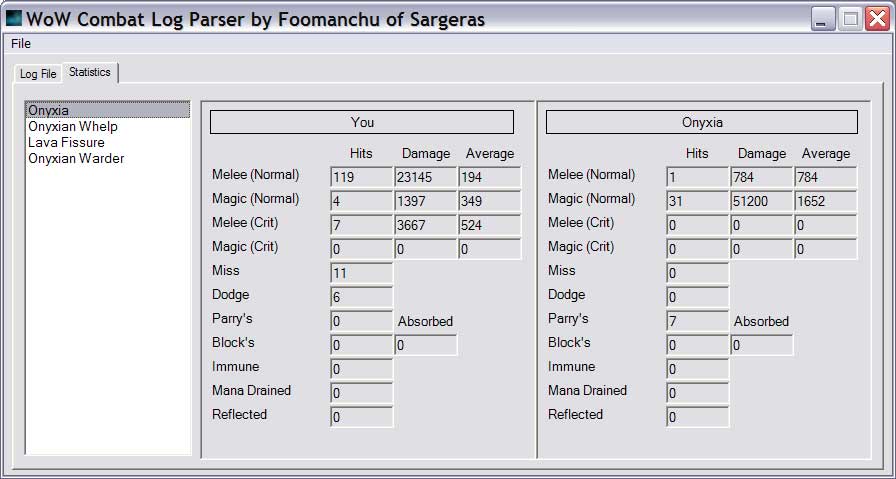Click You Reflected value field
This screenshot has width=896, height=479.
[x=362, y=417]
